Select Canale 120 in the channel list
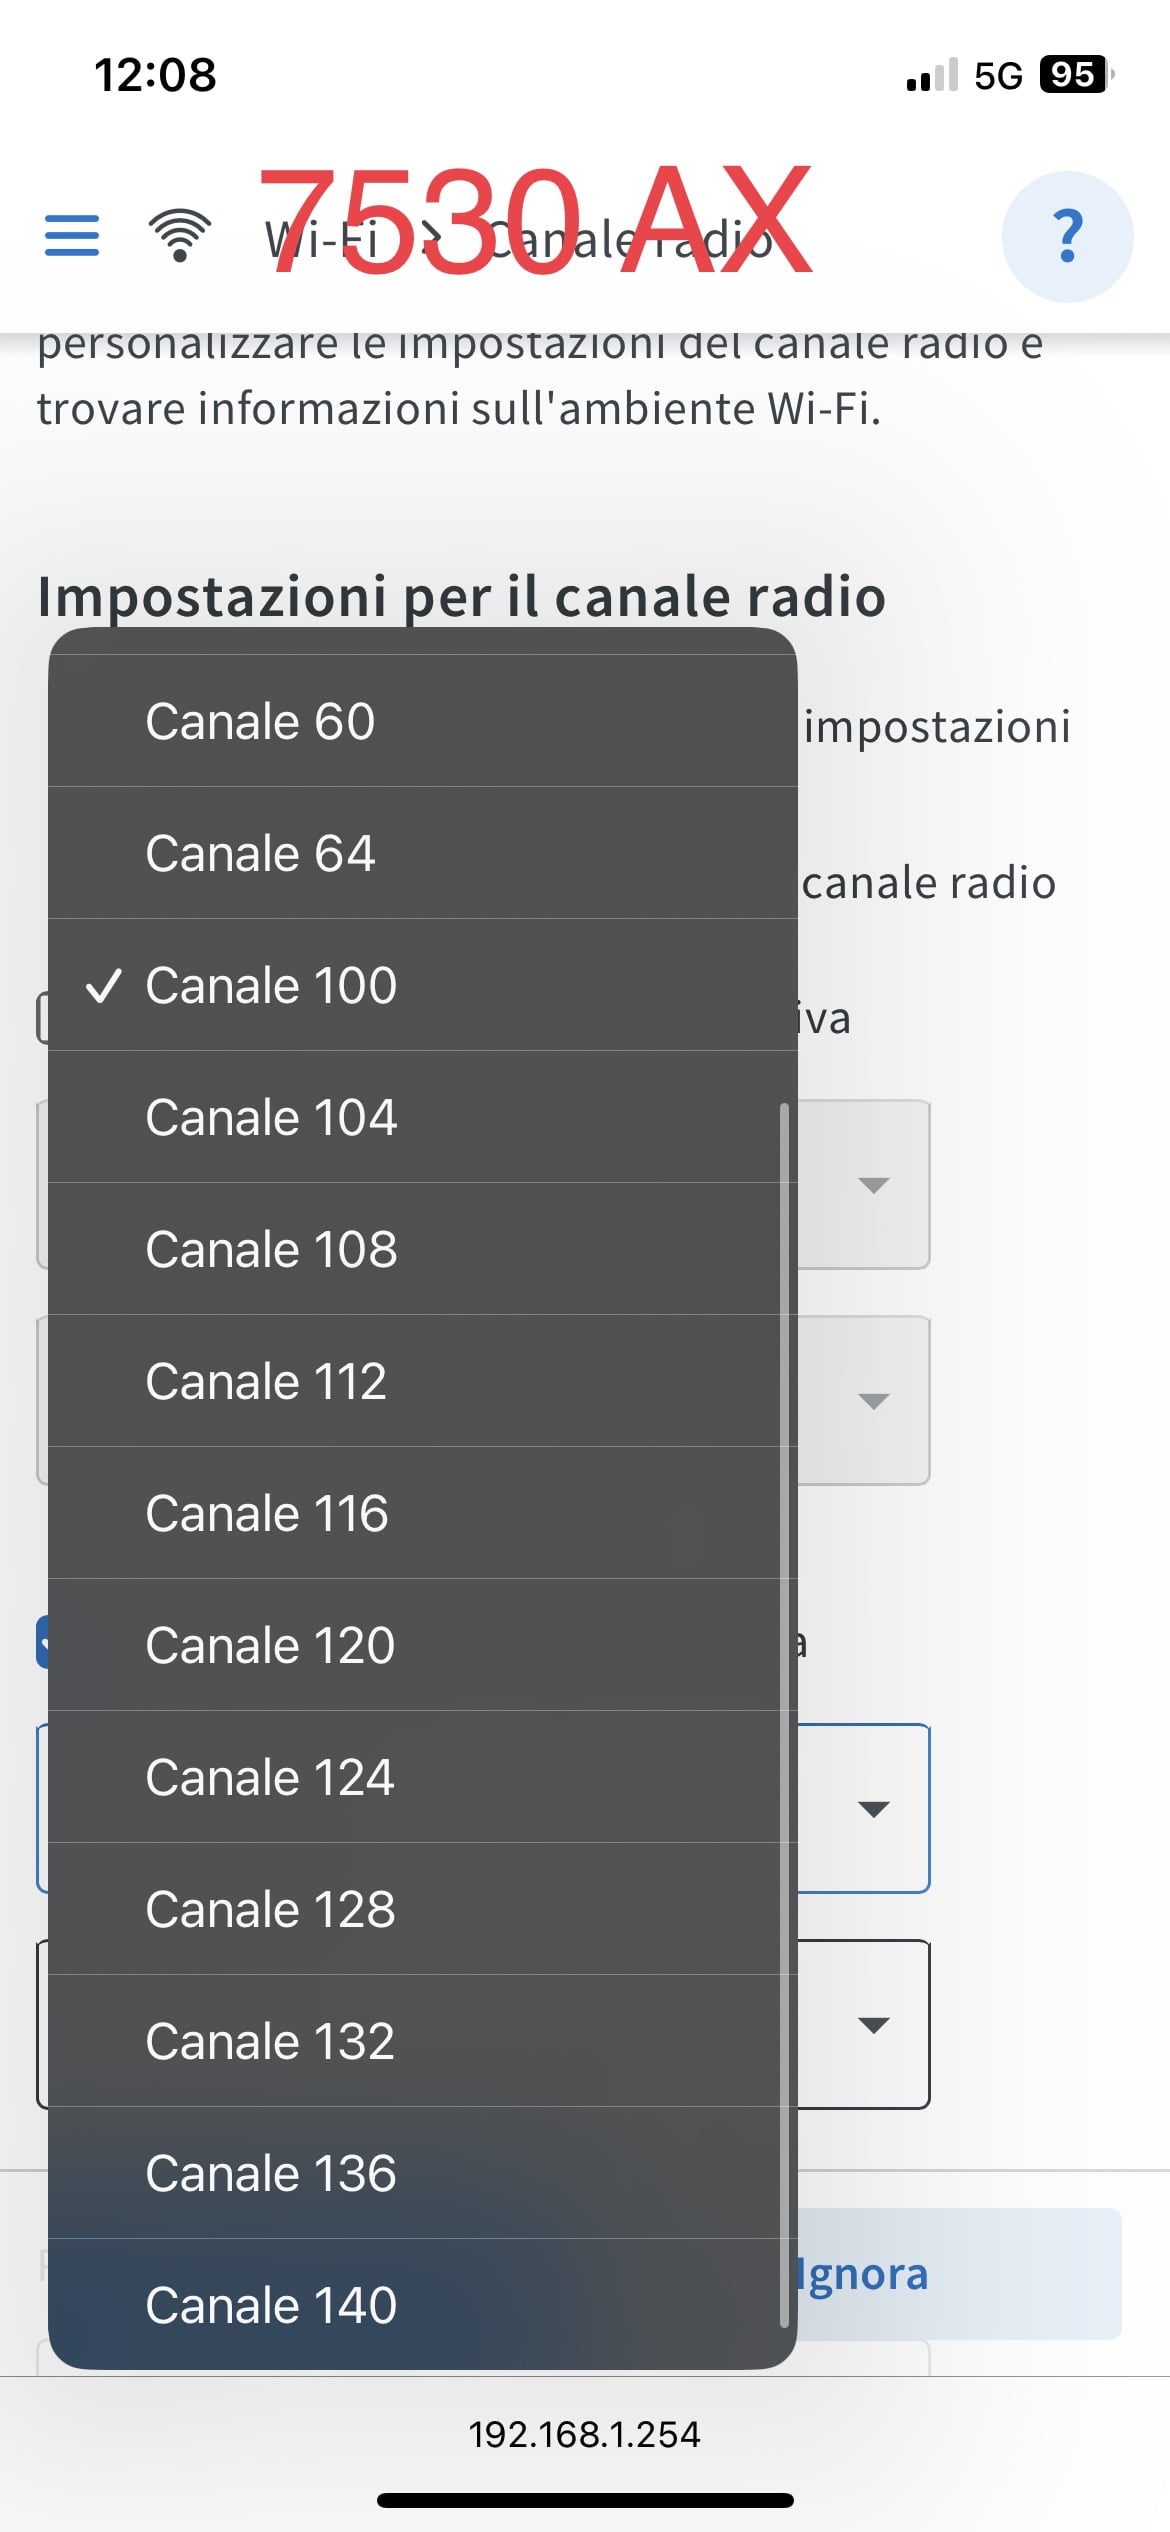The width and height of the screenshot is (1170, 2532). (270, 1644)
